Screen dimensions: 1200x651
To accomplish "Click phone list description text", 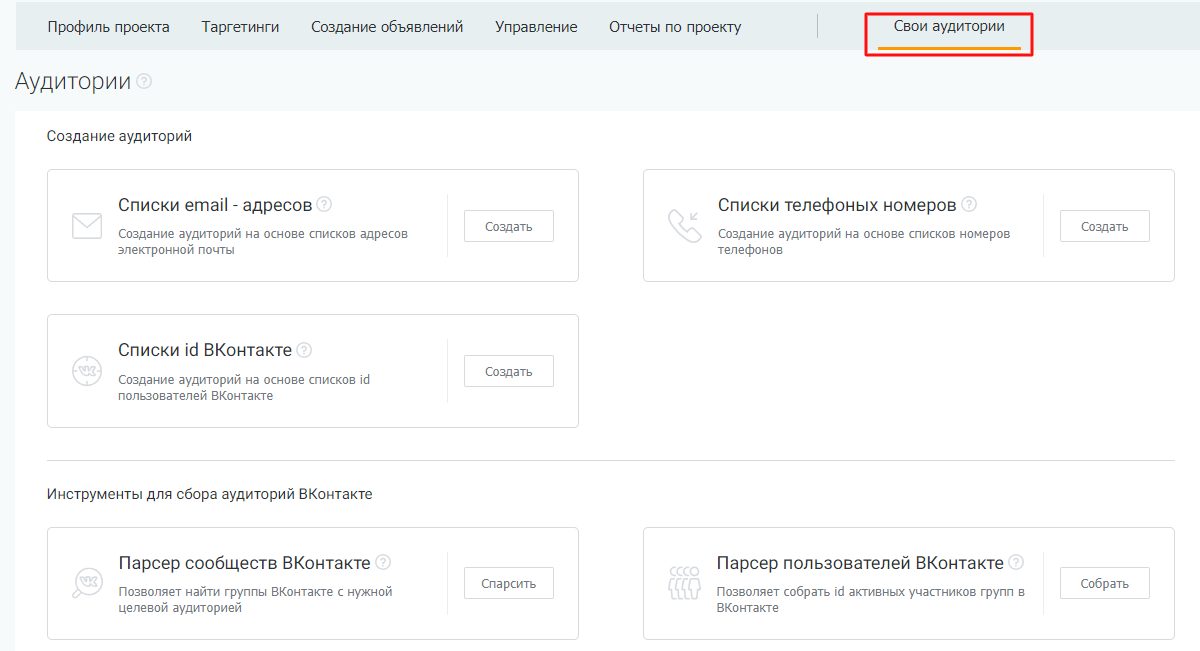I will [864, 241].
